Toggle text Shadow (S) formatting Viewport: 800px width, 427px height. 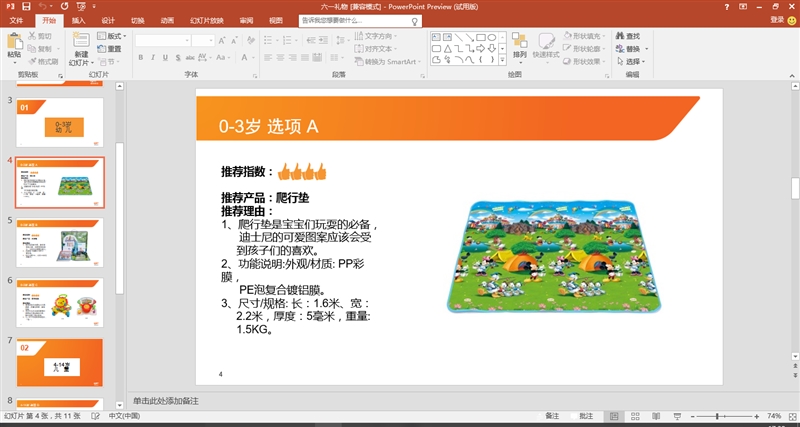[x=178, y=58]
